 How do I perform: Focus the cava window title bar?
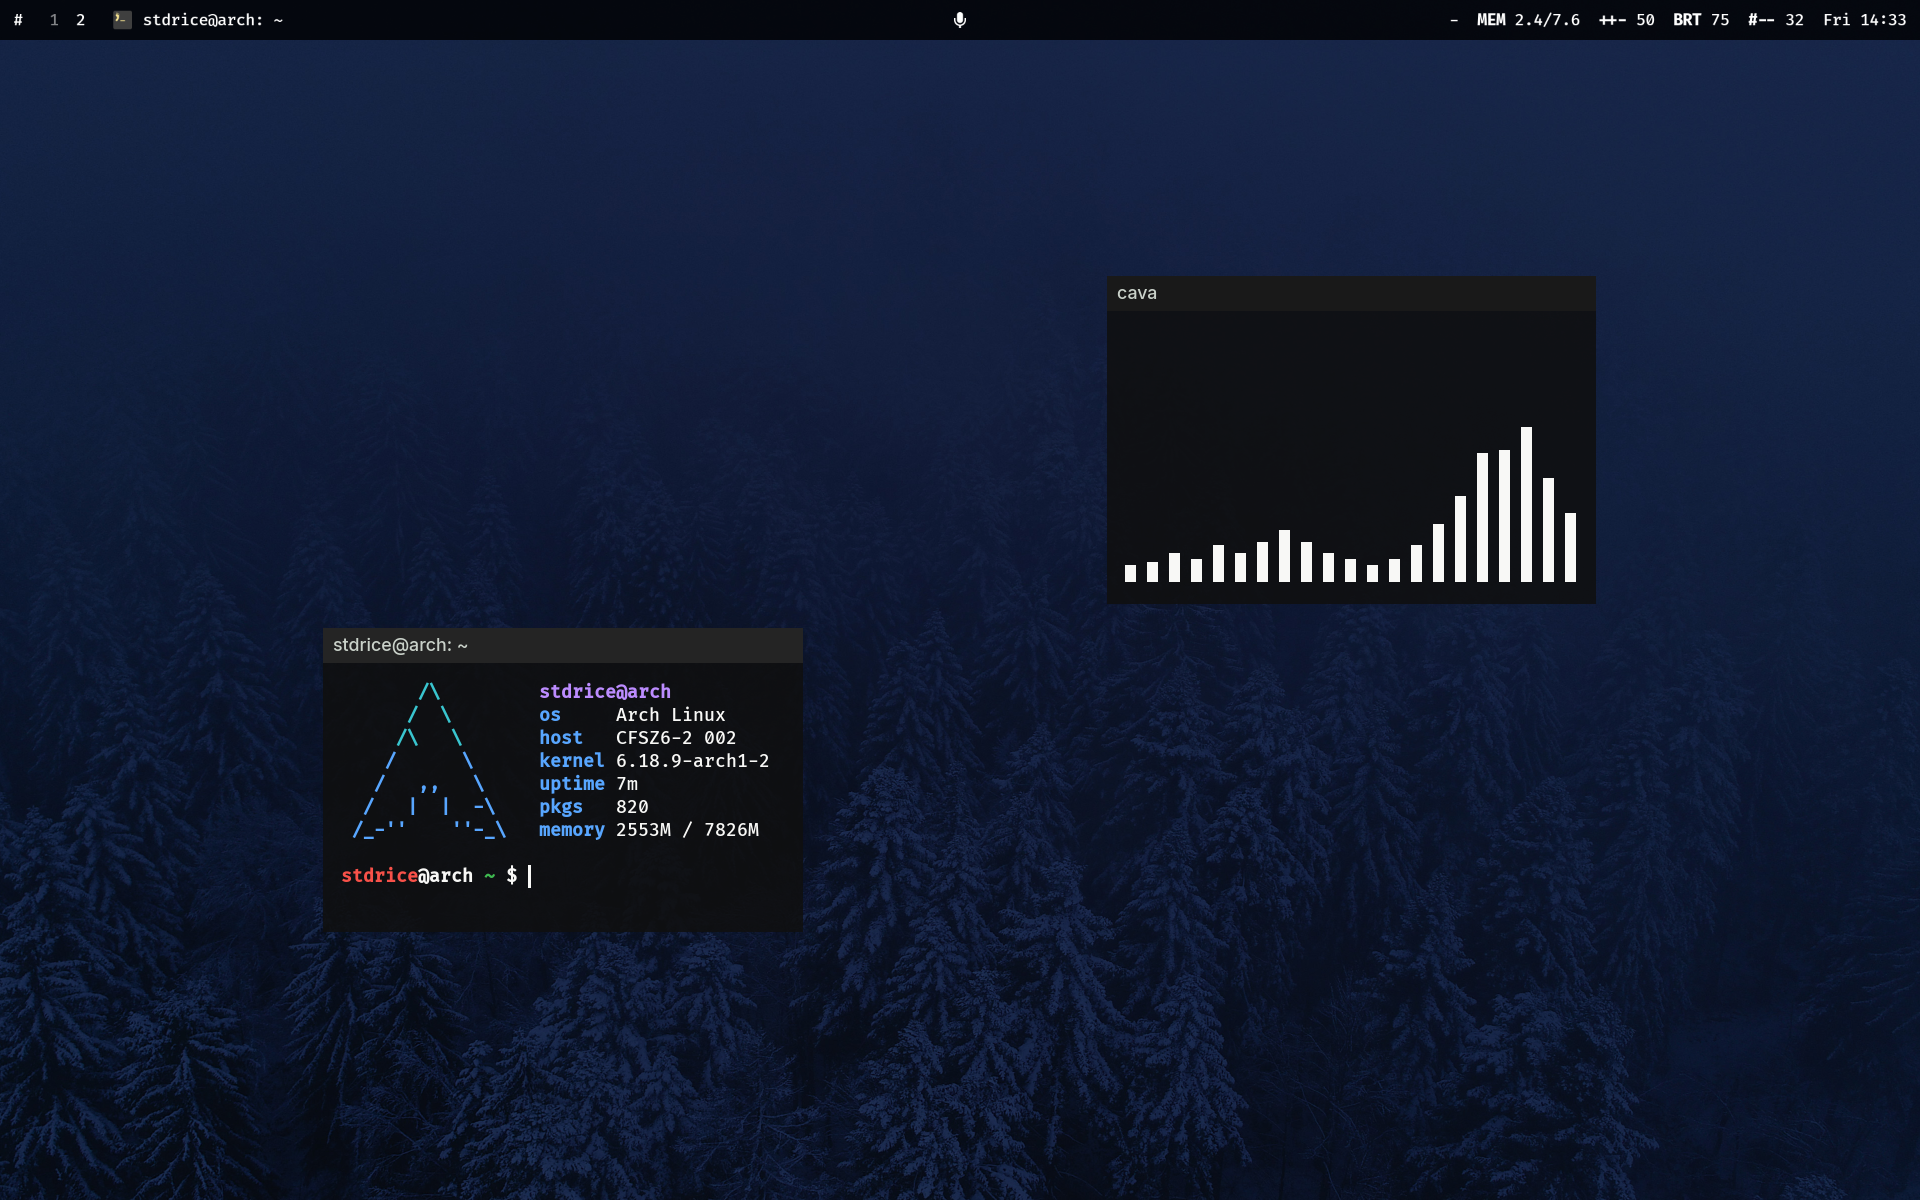click(x=1351, y=293)
